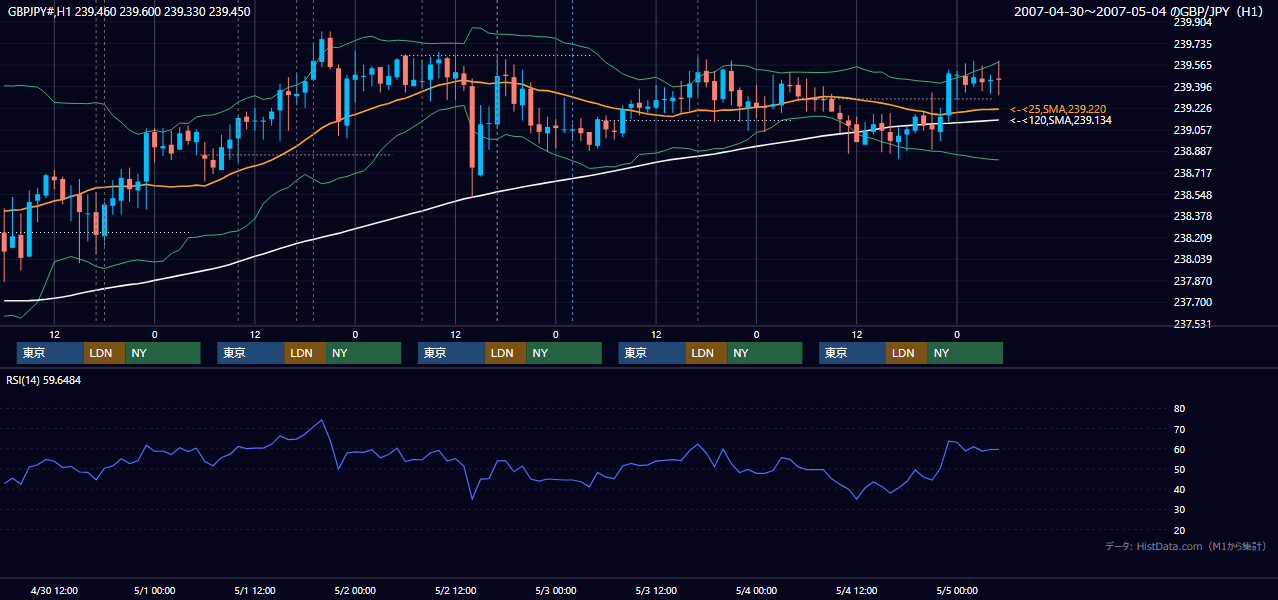Screen dimensions: 1278x600
Task: Click price axis value 239.735
Action: (1193, 44)
